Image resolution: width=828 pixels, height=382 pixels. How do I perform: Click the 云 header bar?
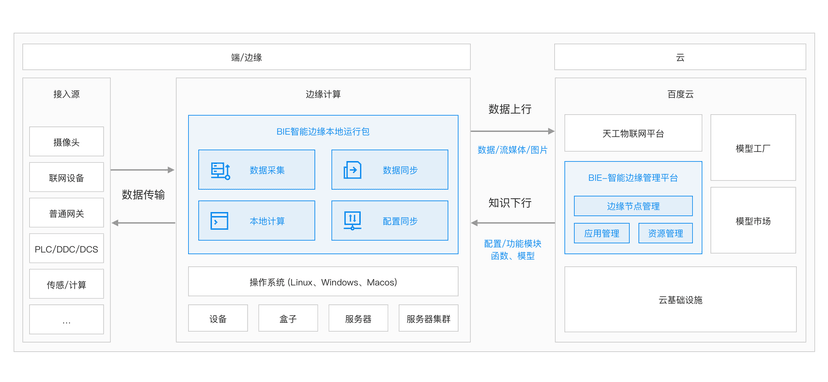(x=680, y=57)
